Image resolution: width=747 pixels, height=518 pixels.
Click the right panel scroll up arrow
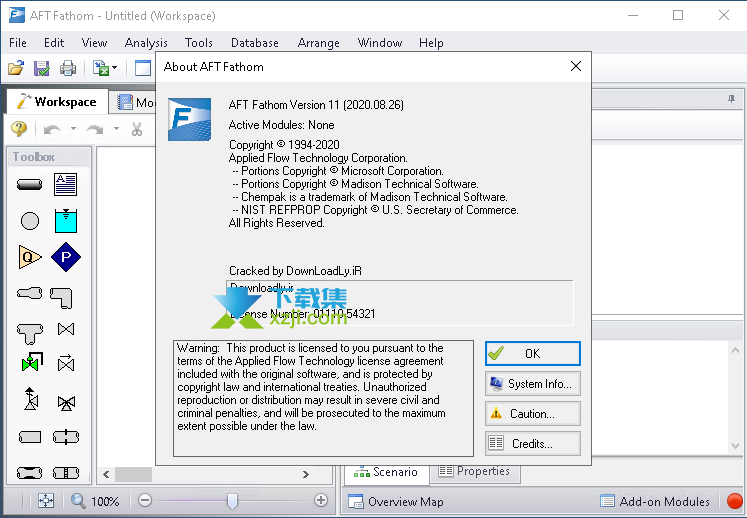pyautogui.click(x=736, y=350)
